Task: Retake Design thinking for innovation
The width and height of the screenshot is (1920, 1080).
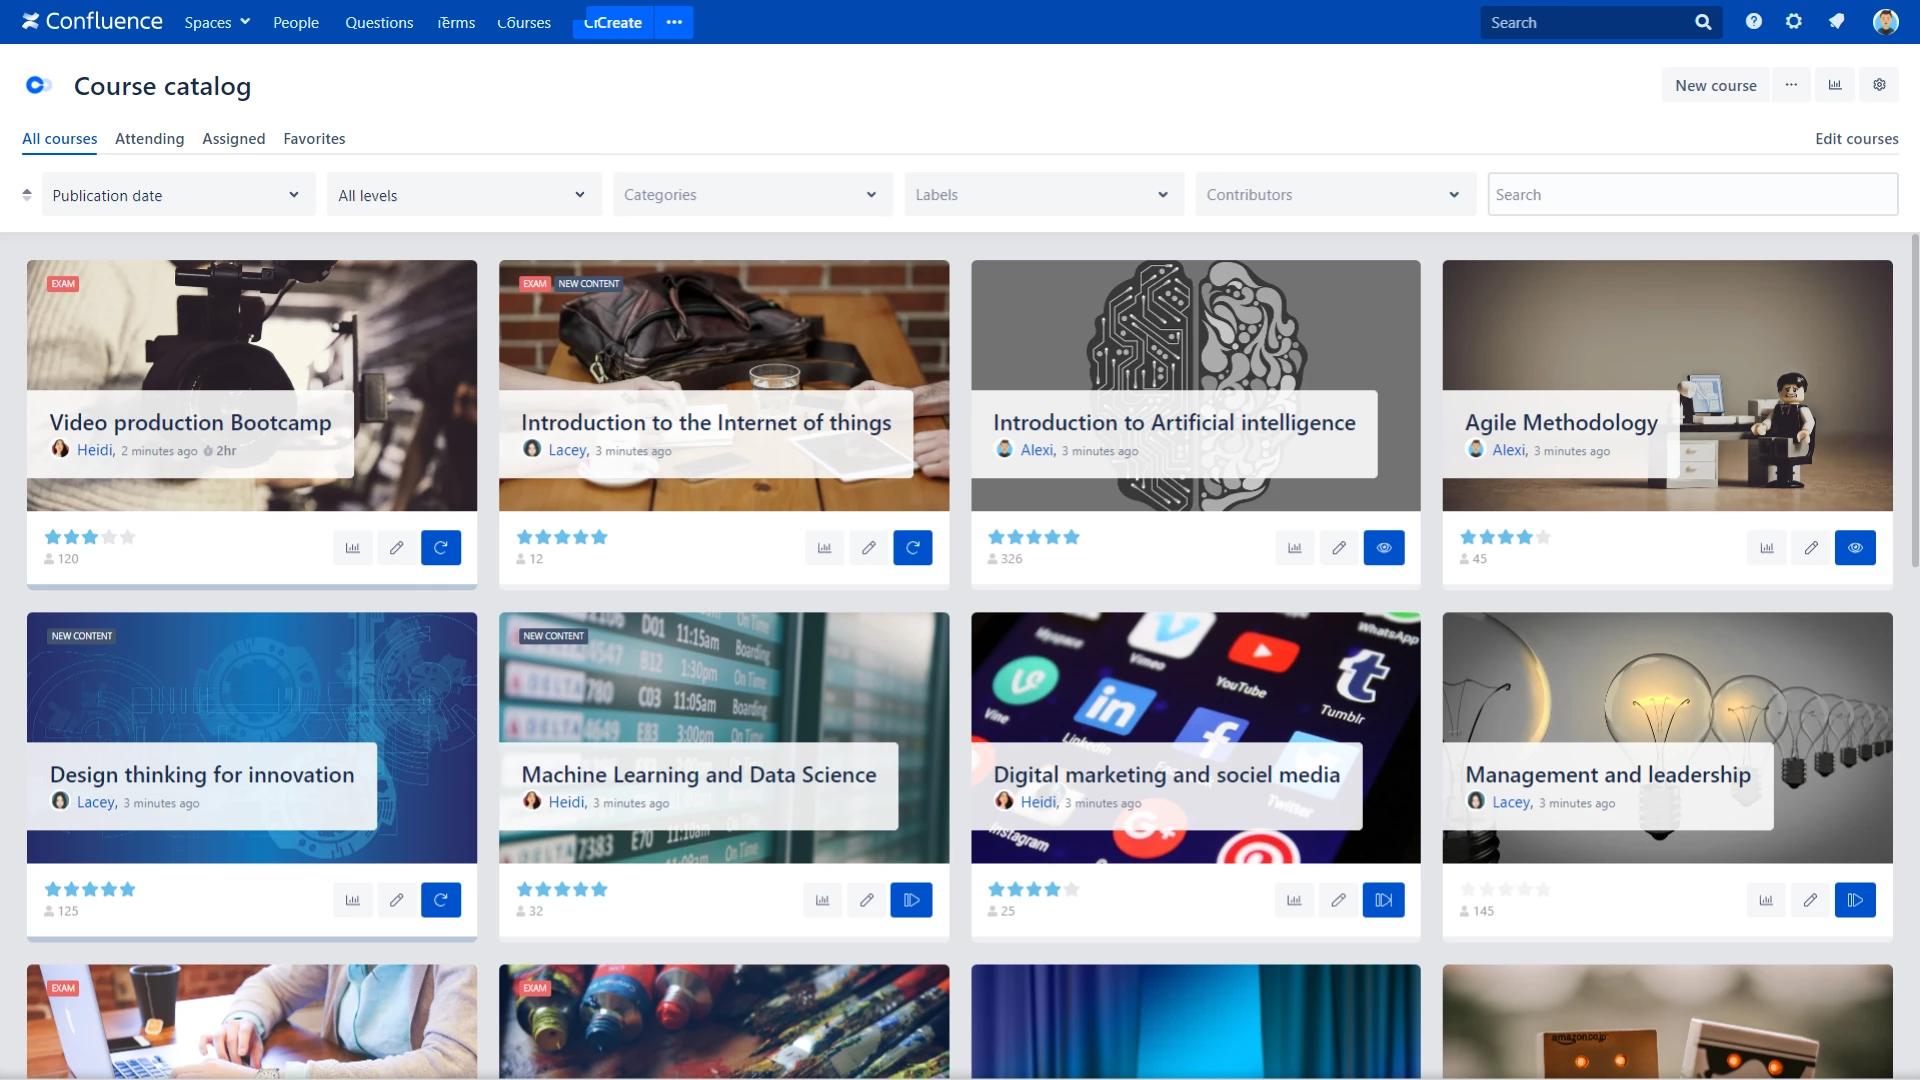Action: click(x=441, y=900)
